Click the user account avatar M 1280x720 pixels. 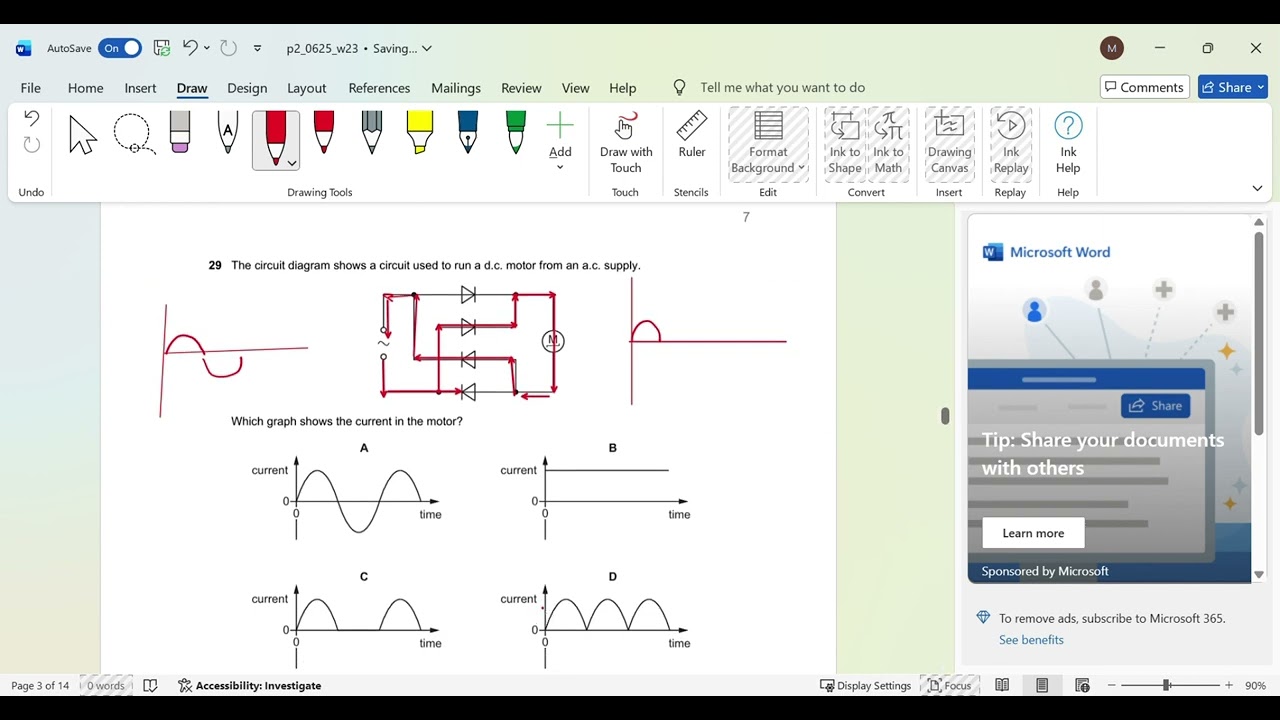tap(1111, 48)
